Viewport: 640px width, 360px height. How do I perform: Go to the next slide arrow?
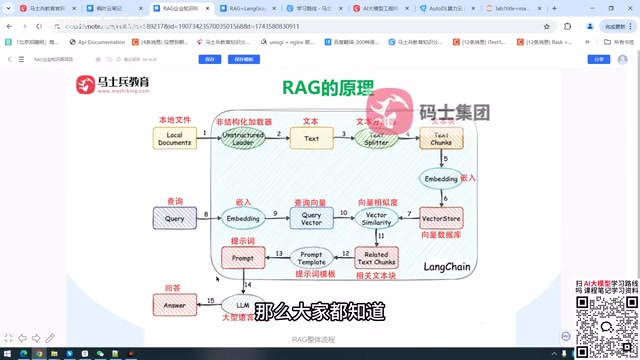click(36, 338)
